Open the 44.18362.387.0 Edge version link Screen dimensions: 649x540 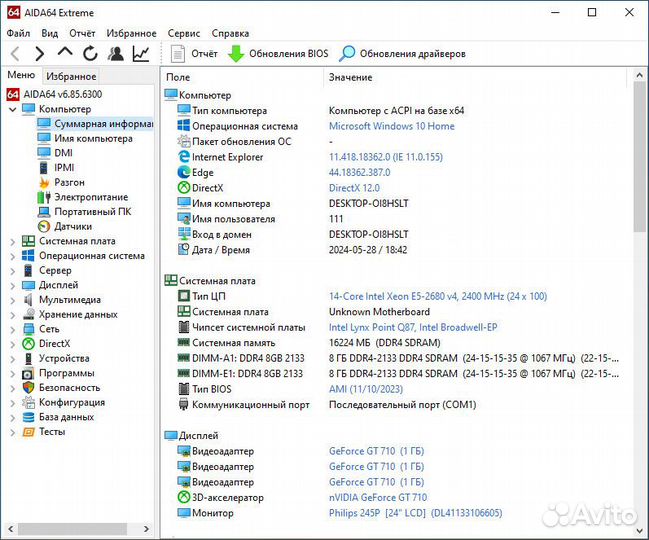pyautogui.click(x=359, y=172)
